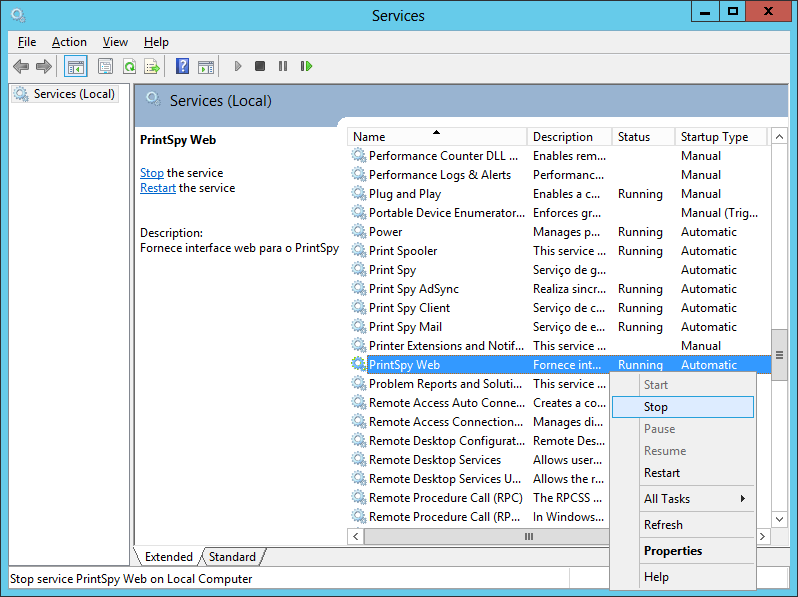
Task: Click the Properties sheet toolbar icon
Action: (x=105, y=66)
